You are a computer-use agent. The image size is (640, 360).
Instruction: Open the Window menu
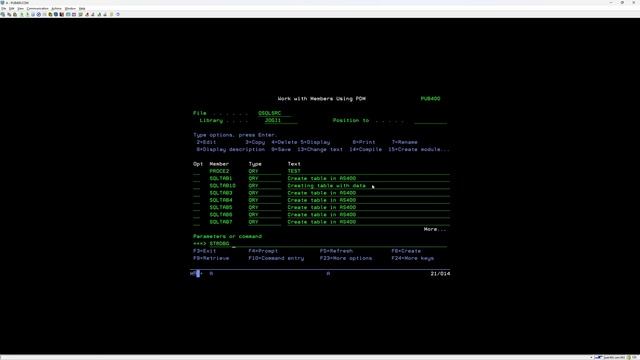point(70,9)
